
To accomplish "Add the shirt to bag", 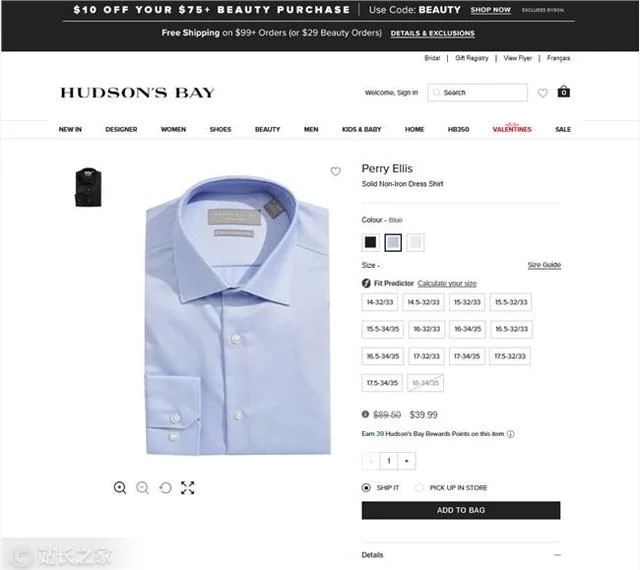I will coord(461,510).
